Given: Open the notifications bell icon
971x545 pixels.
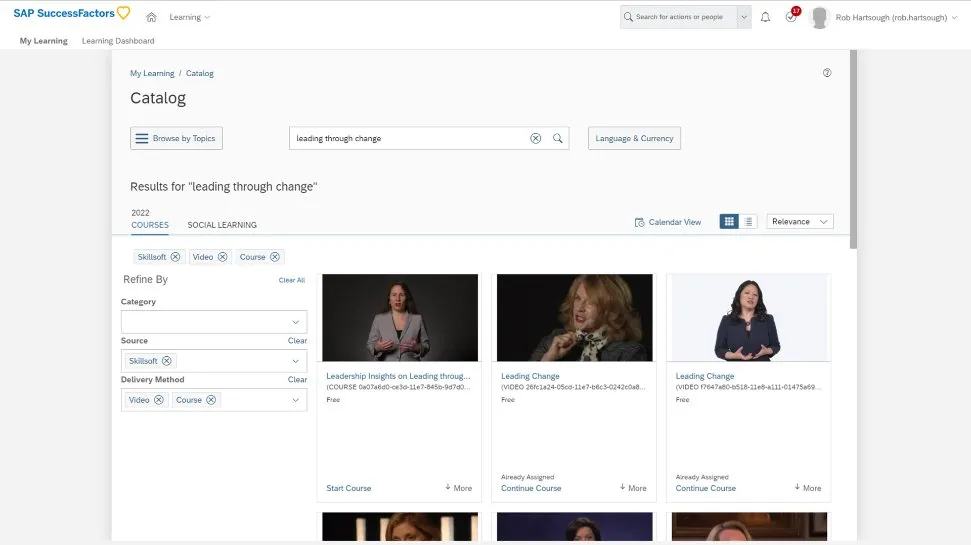Looking at the screenshot, I should [765, 17].
